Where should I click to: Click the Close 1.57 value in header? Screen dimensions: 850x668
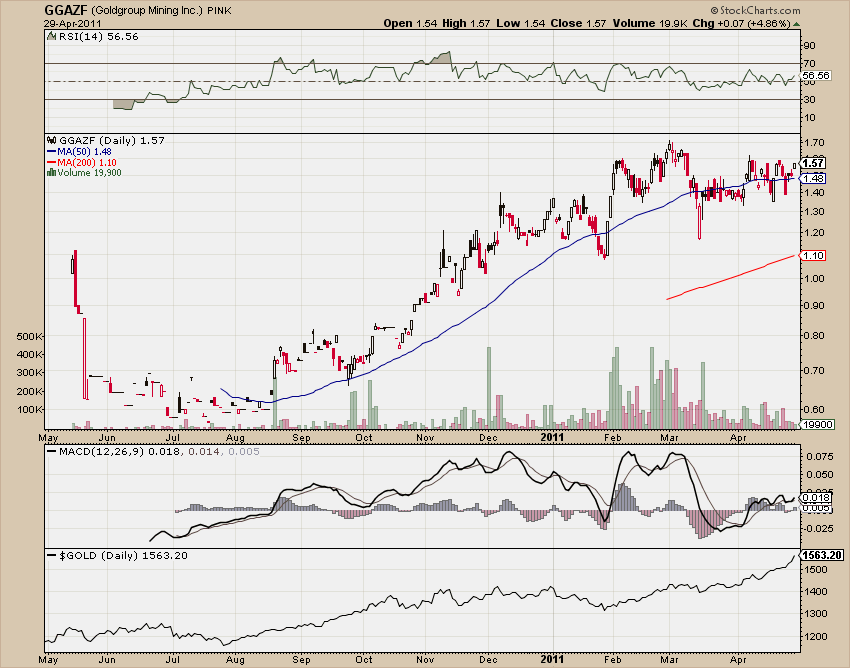(578, 23)
